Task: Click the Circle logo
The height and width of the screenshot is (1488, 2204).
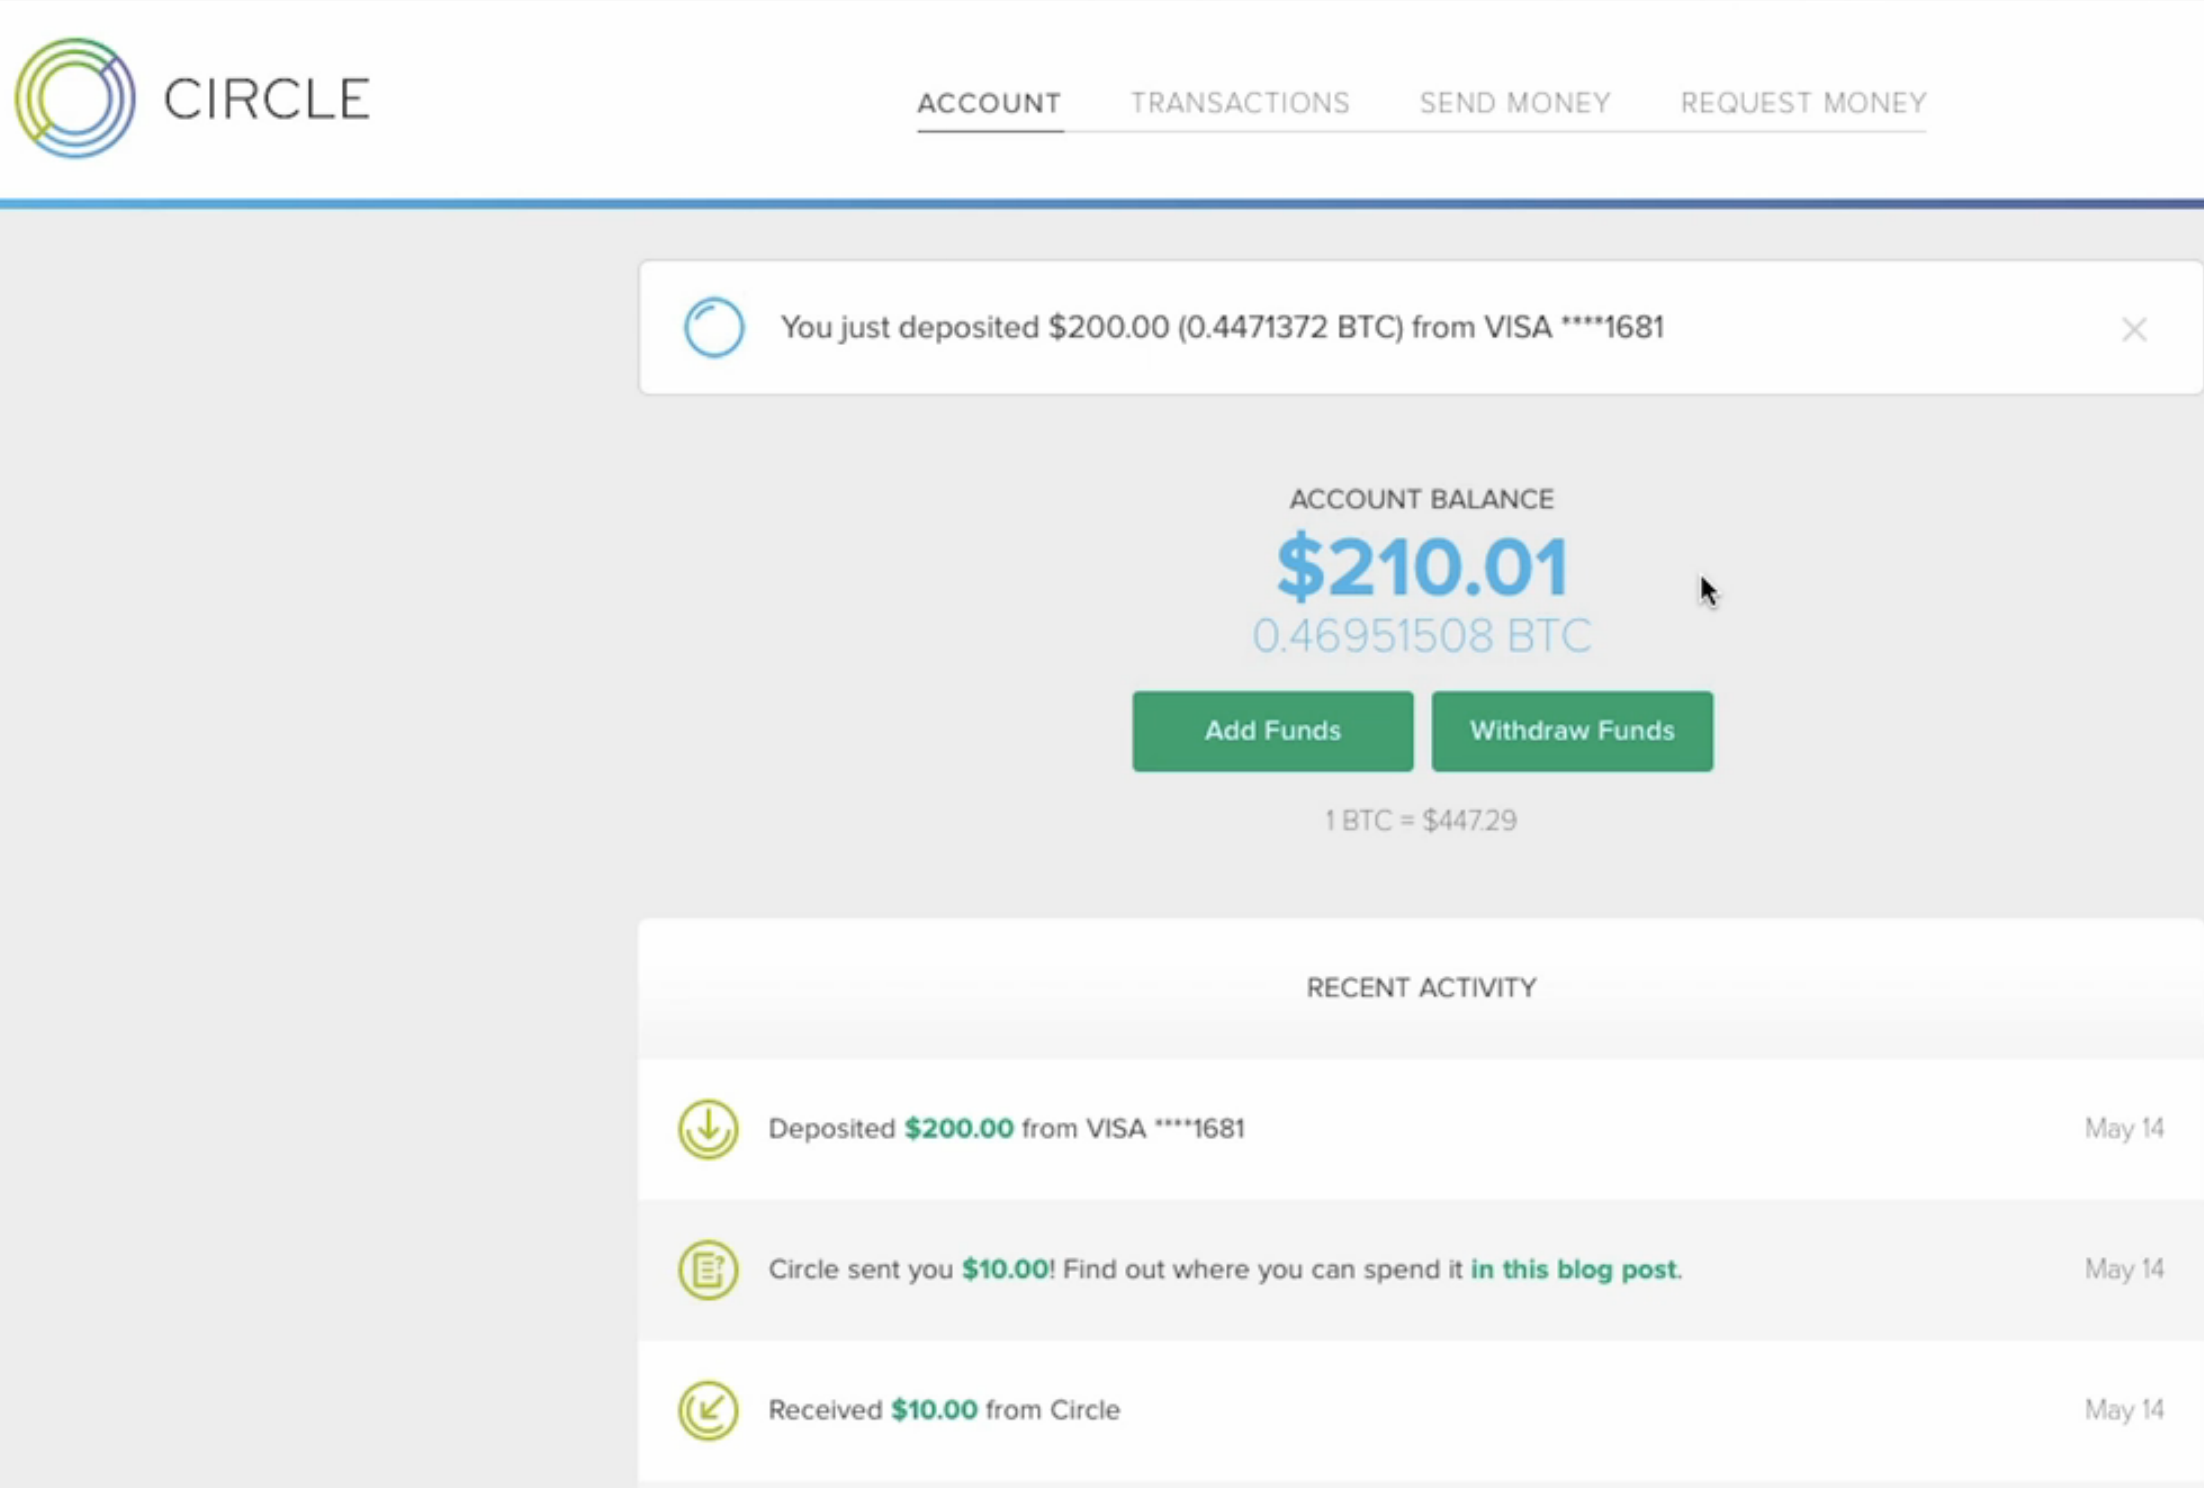Action: coord(190,97)
